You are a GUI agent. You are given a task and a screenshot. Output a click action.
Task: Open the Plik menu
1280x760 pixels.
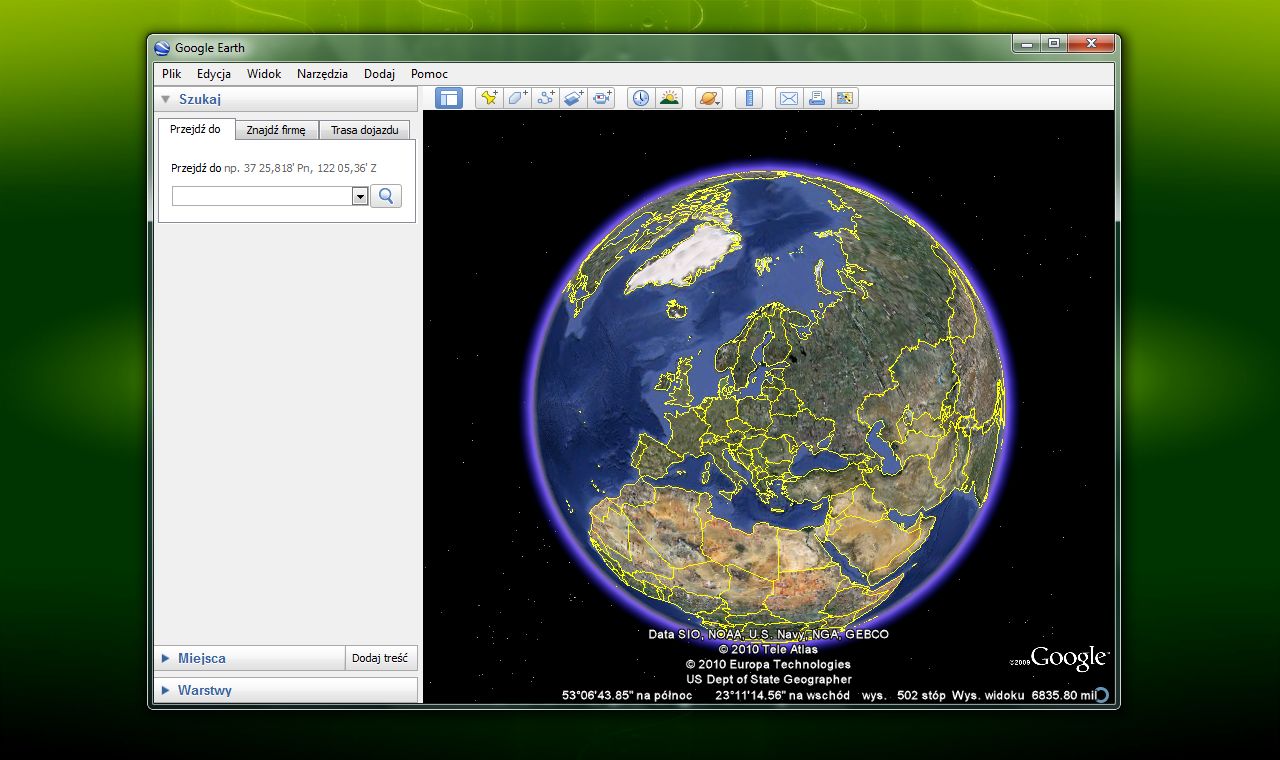click(172, 74)
